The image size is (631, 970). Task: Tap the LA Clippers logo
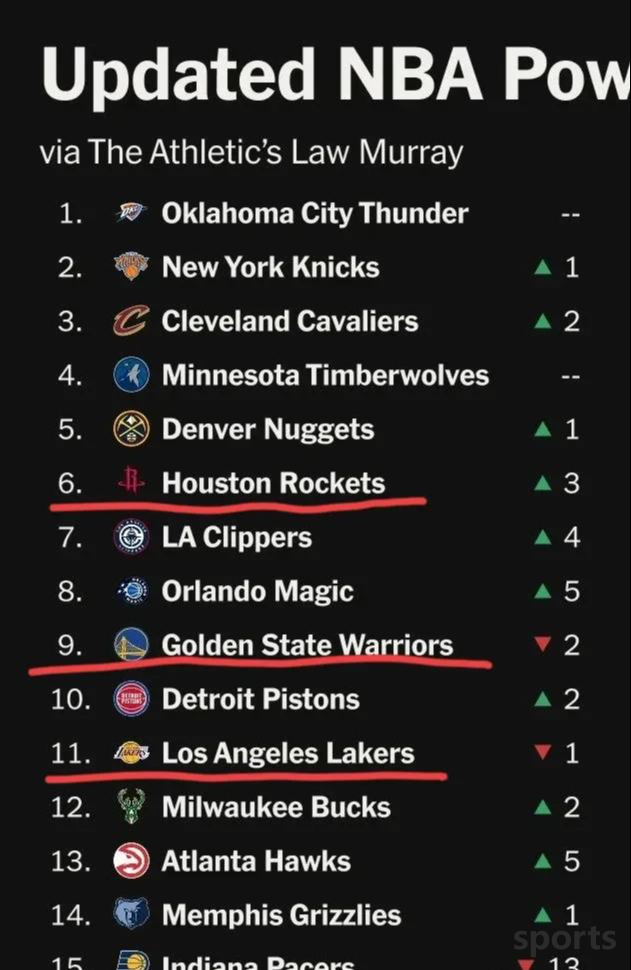(131, 536)
